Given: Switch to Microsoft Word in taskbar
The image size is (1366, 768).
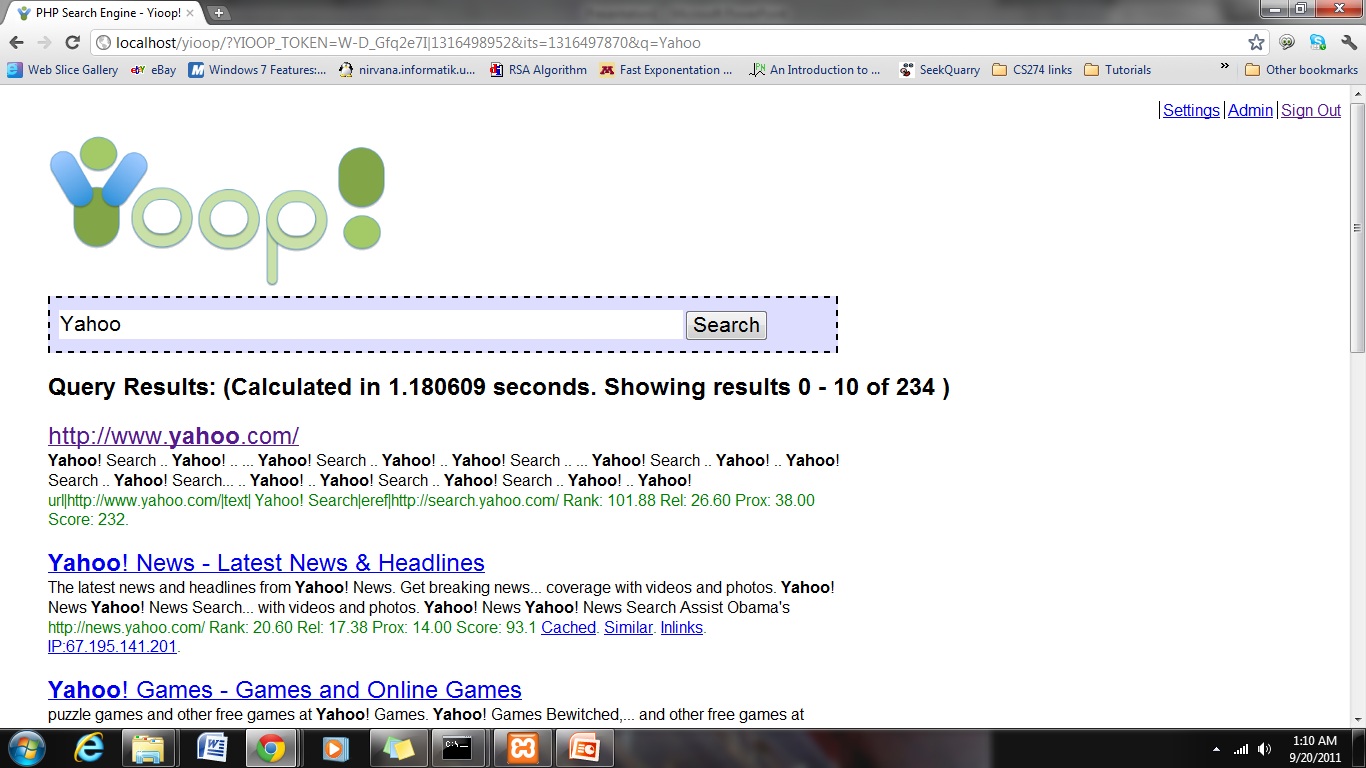Looking at the screenshot, I should [212, 748].
